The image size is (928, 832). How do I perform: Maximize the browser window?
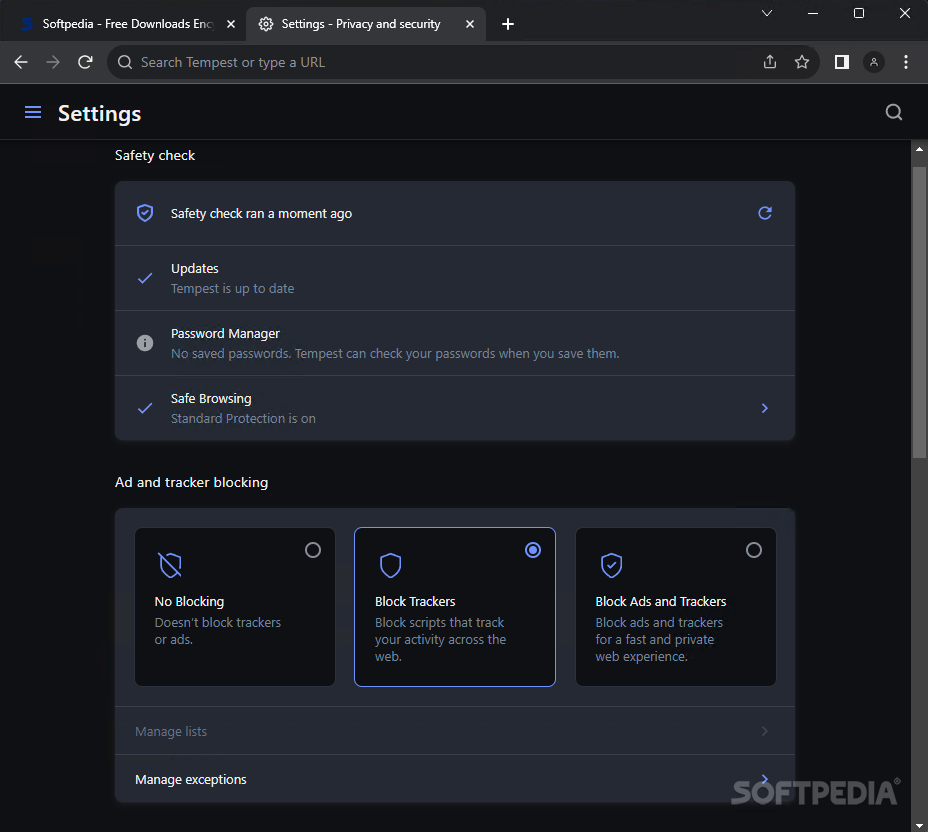pyautogui.click(x=859, y=13)
